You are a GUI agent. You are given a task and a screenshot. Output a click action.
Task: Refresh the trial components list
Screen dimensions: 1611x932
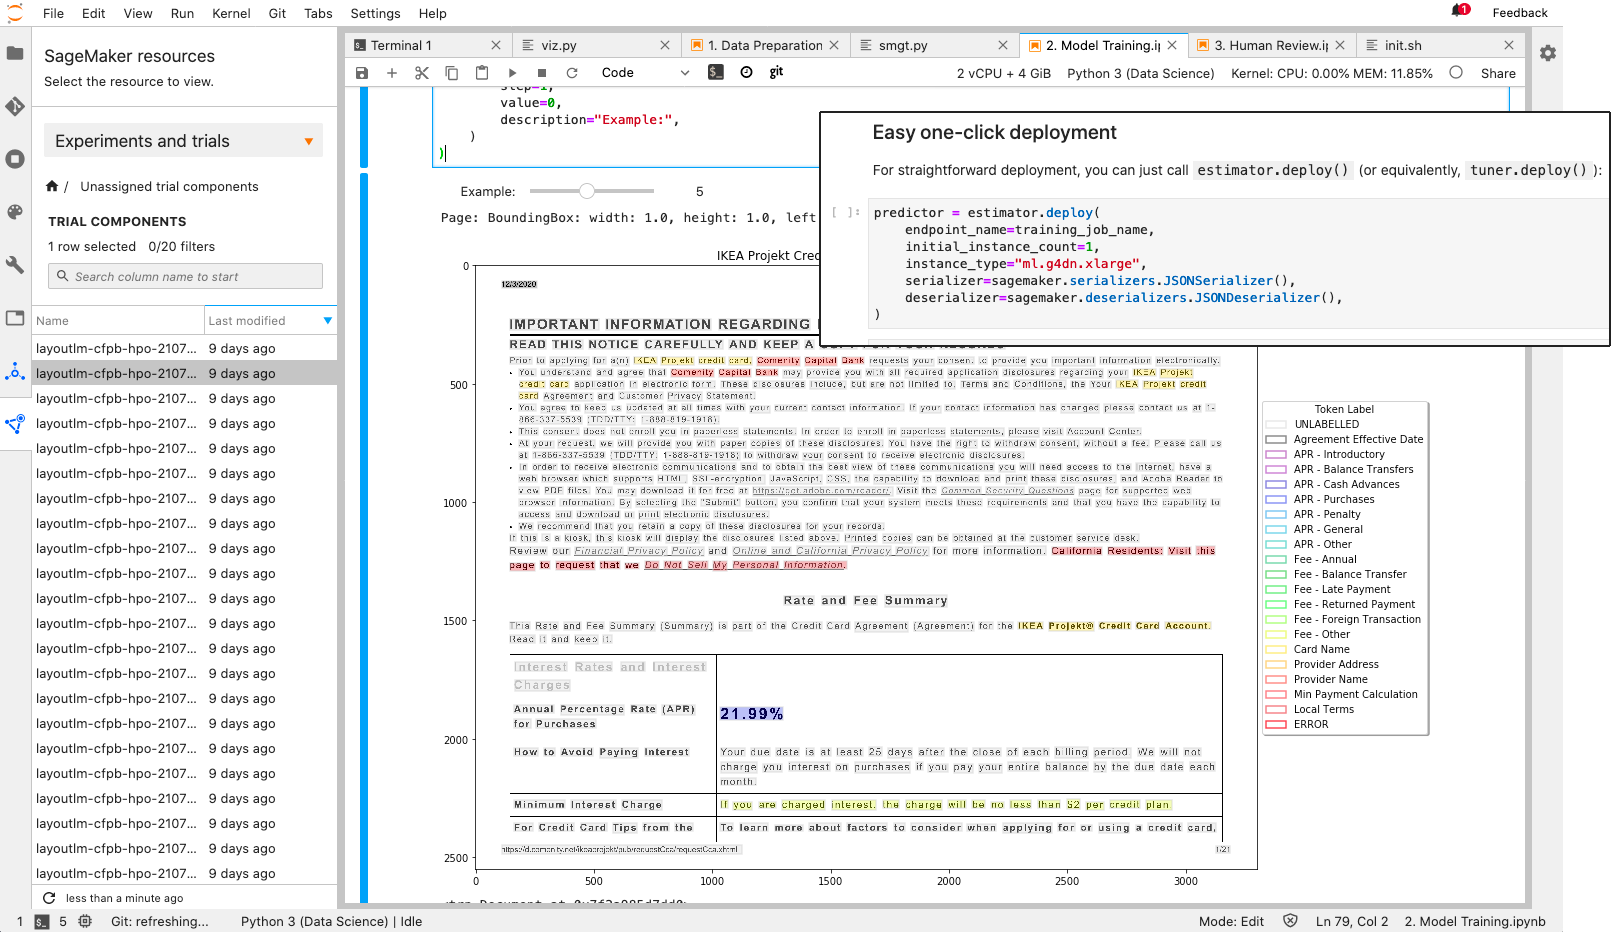[x=48, y=898]
